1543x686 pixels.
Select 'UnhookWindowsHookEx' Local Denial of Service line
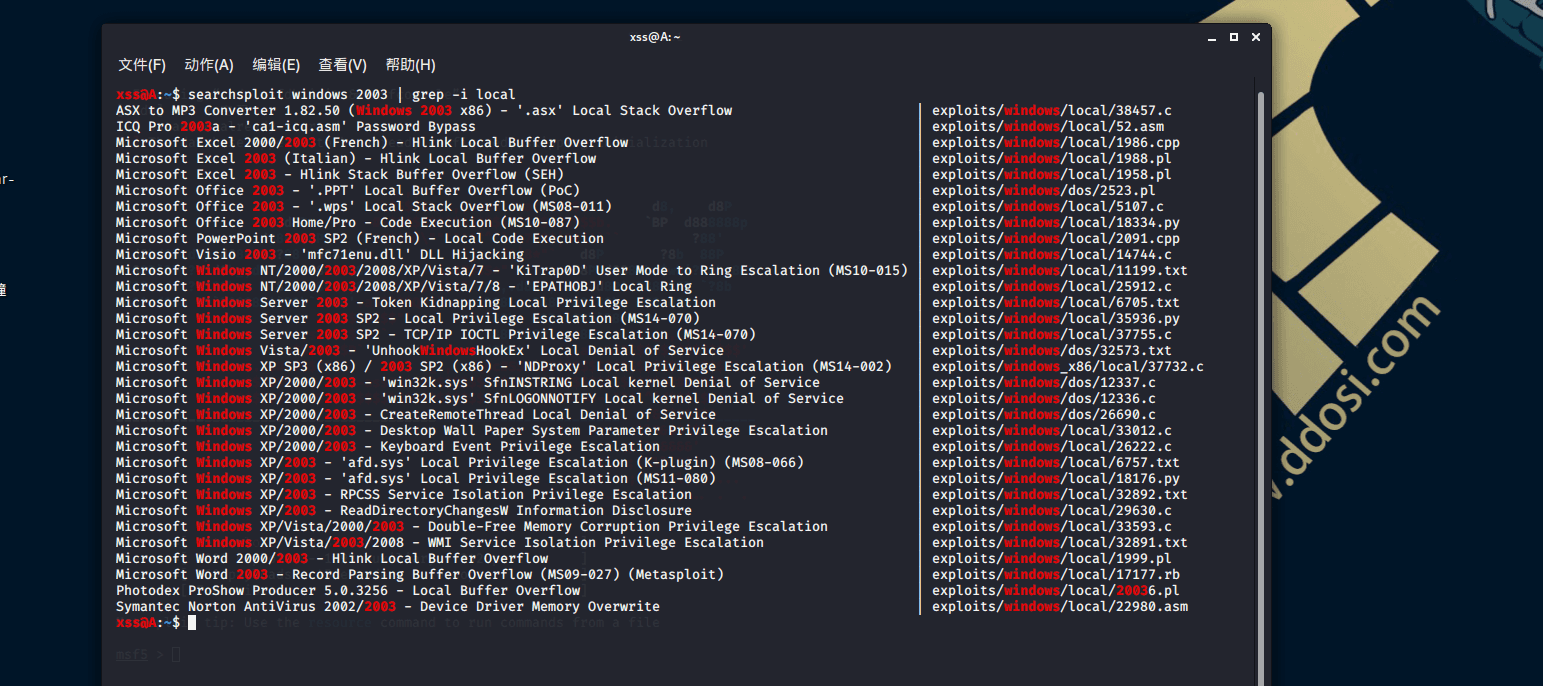point(420,351)
